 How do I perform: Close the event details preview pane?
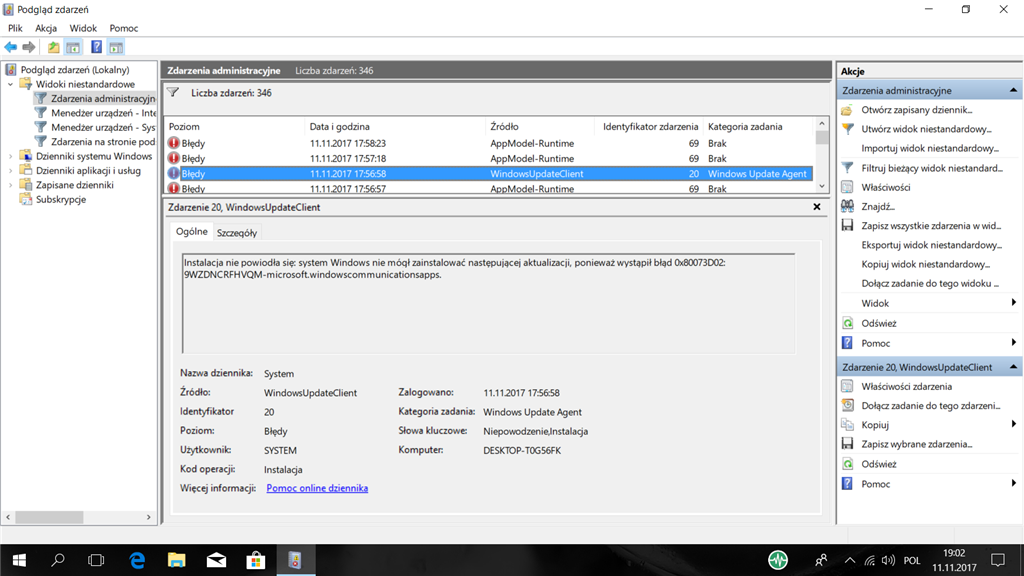(817, 207)
